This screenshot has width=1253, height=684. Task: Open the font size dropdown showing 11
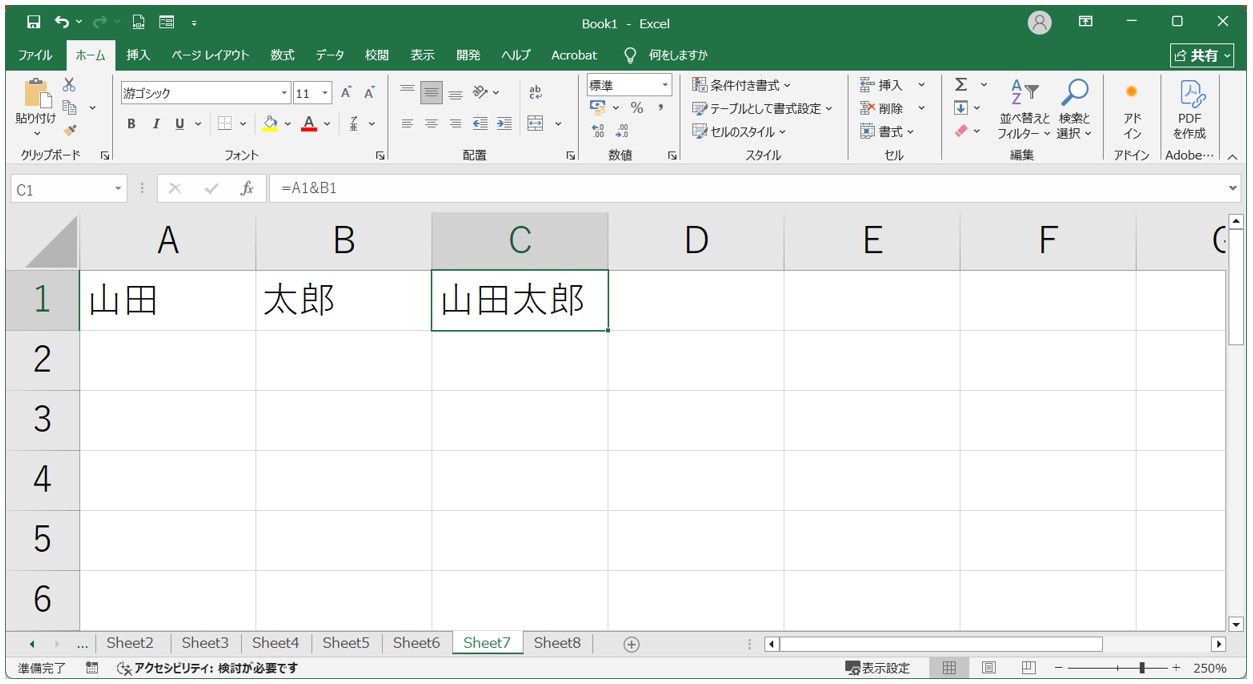point(325,93)
